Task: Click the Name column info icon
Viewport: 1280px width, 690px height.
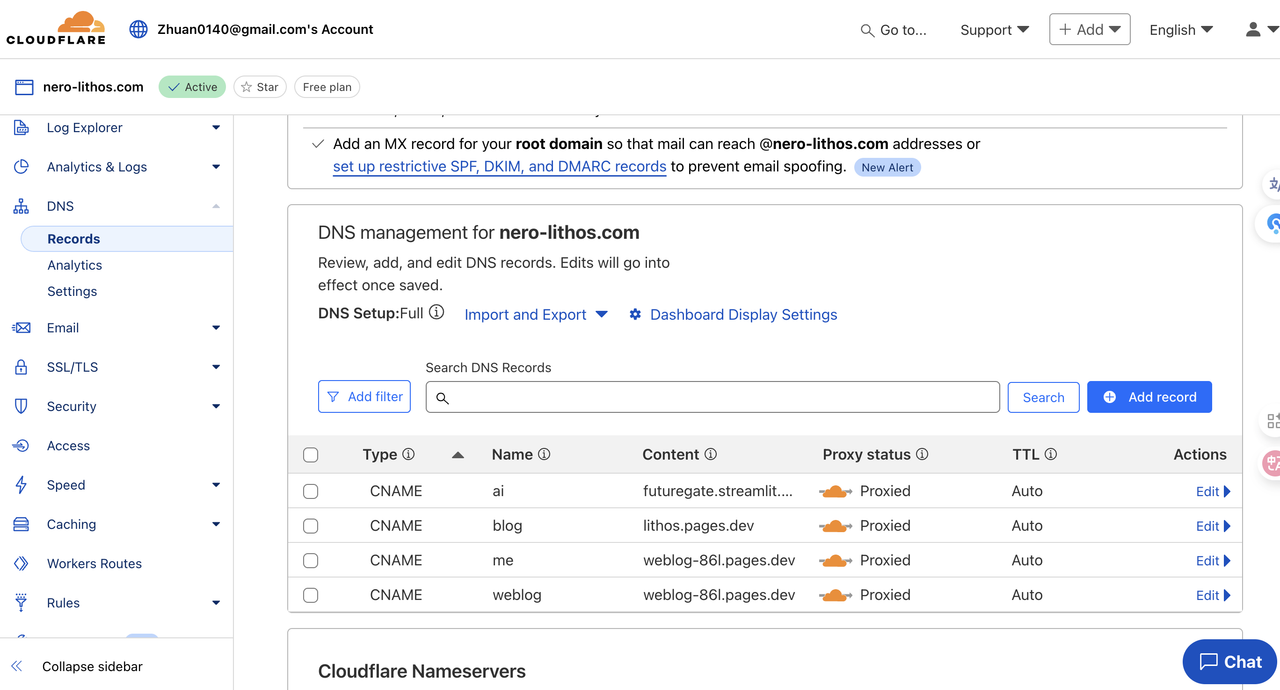Action: click(x=544, y=454)
